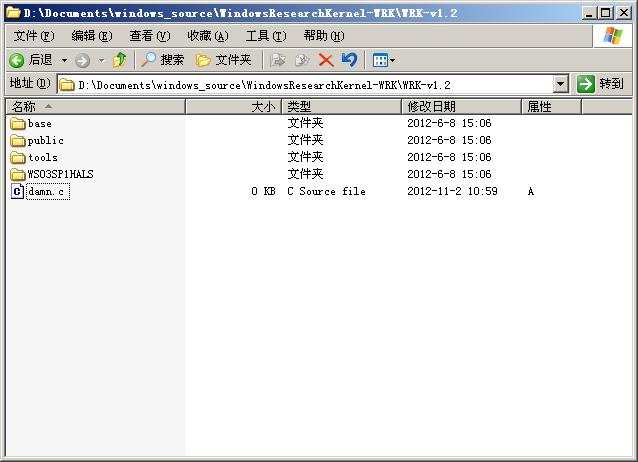Click the file name damn.c
The height and width of the screenshot is (462, 638).
click(48, 191)
